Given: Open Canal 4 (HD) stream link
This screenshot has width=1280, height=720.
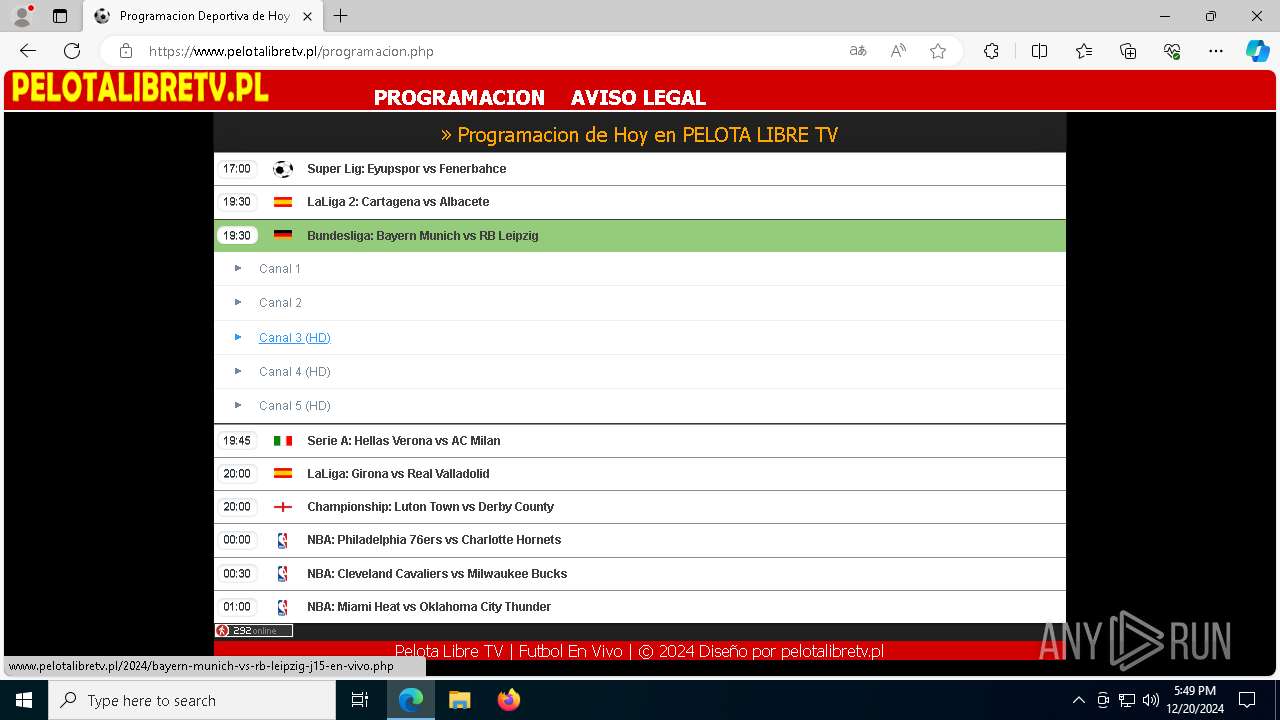Looking at the screenshot, I should coord(295,372).
